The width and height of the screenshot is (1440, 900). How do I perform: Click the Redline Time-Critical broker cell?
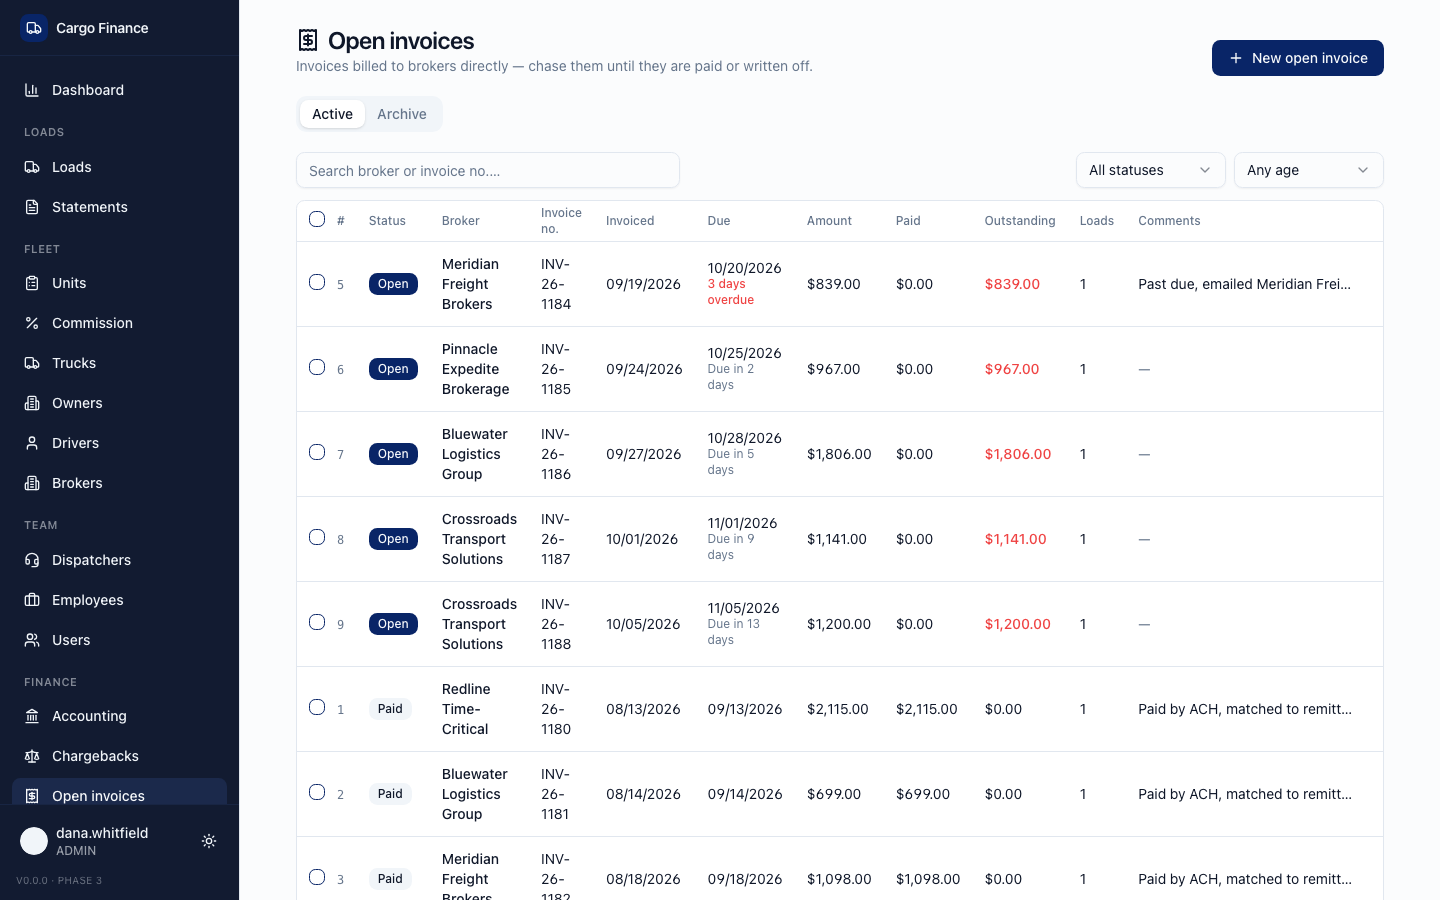click(466, 709)
